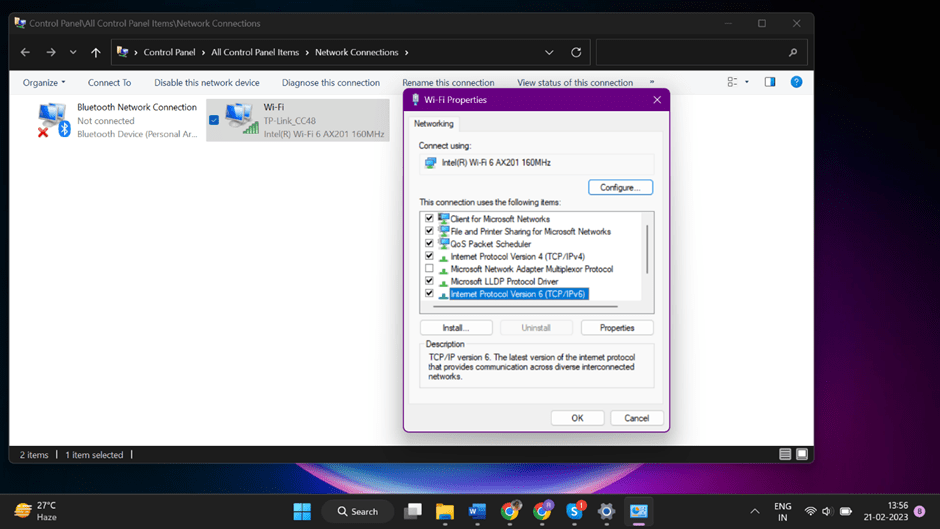The image size is (940, 529).
Task: Toggle File and Printer Sharing checkbox
Action: (429, 231)
